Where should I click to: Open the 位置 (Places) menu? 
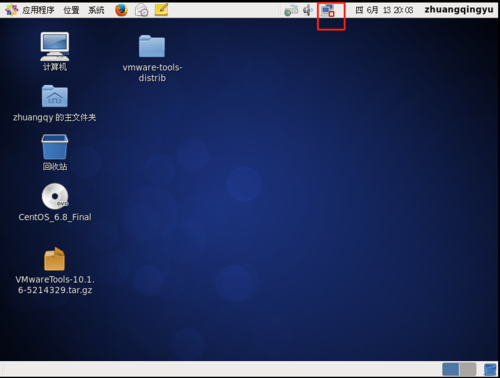pos(71,10)
